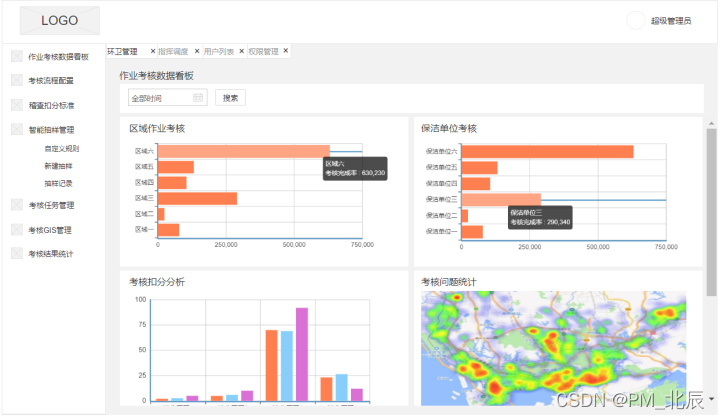Click the 考核扣分分析 panel title
This screenshot has width=720, height=419.
[157, 282]
